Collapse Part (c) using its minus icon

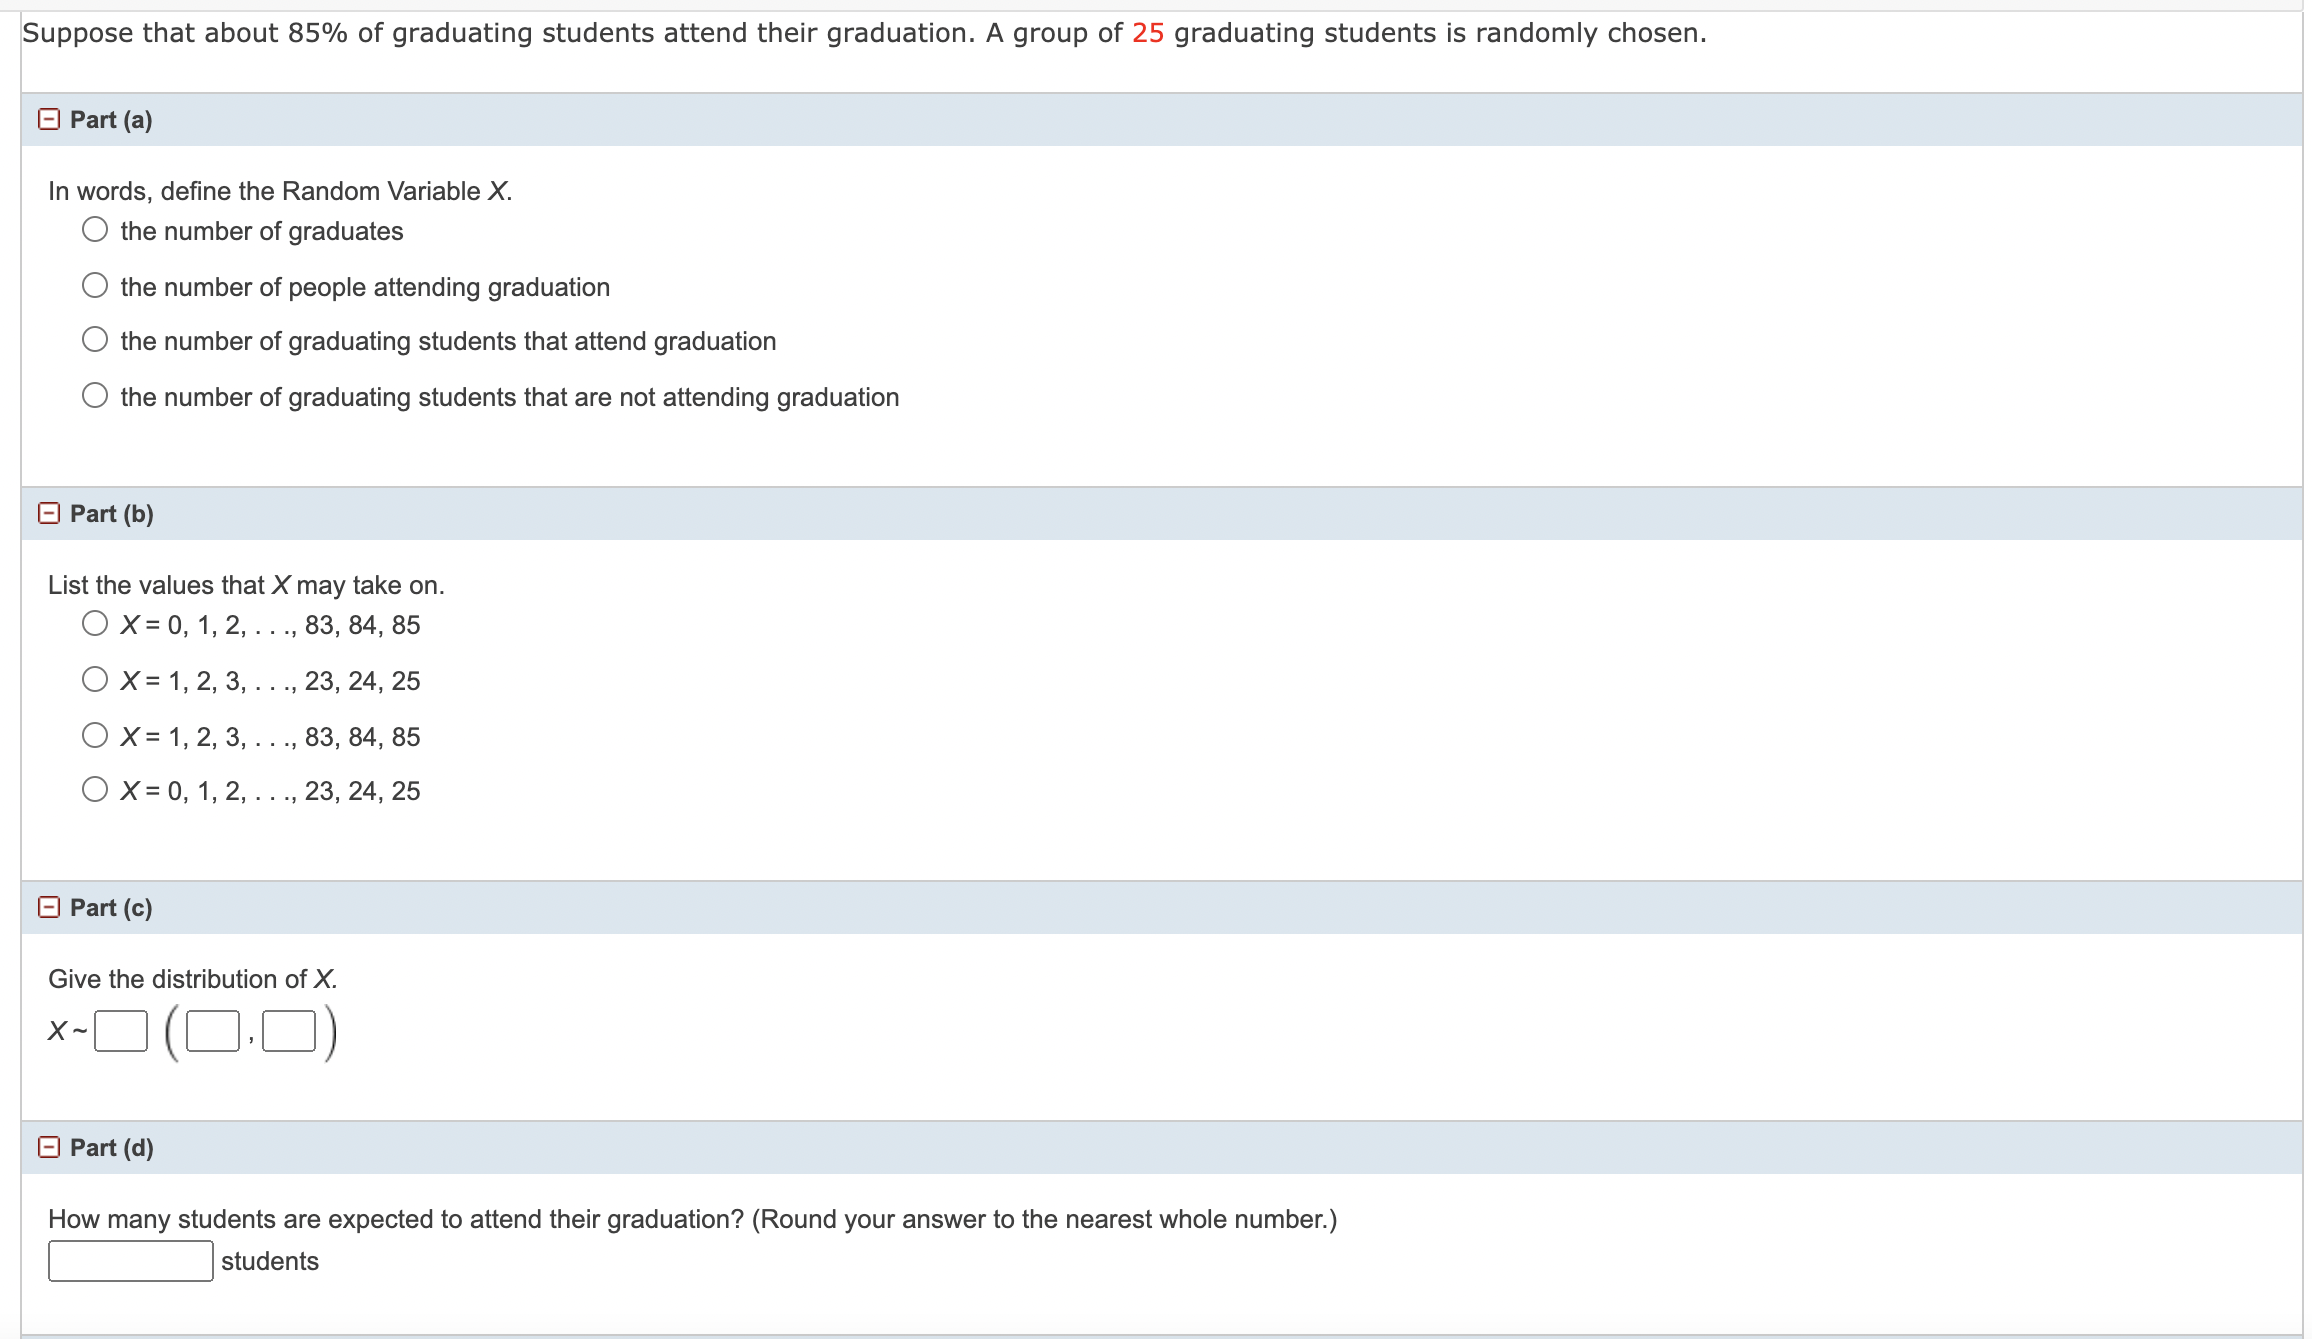(x=48, y=907)
